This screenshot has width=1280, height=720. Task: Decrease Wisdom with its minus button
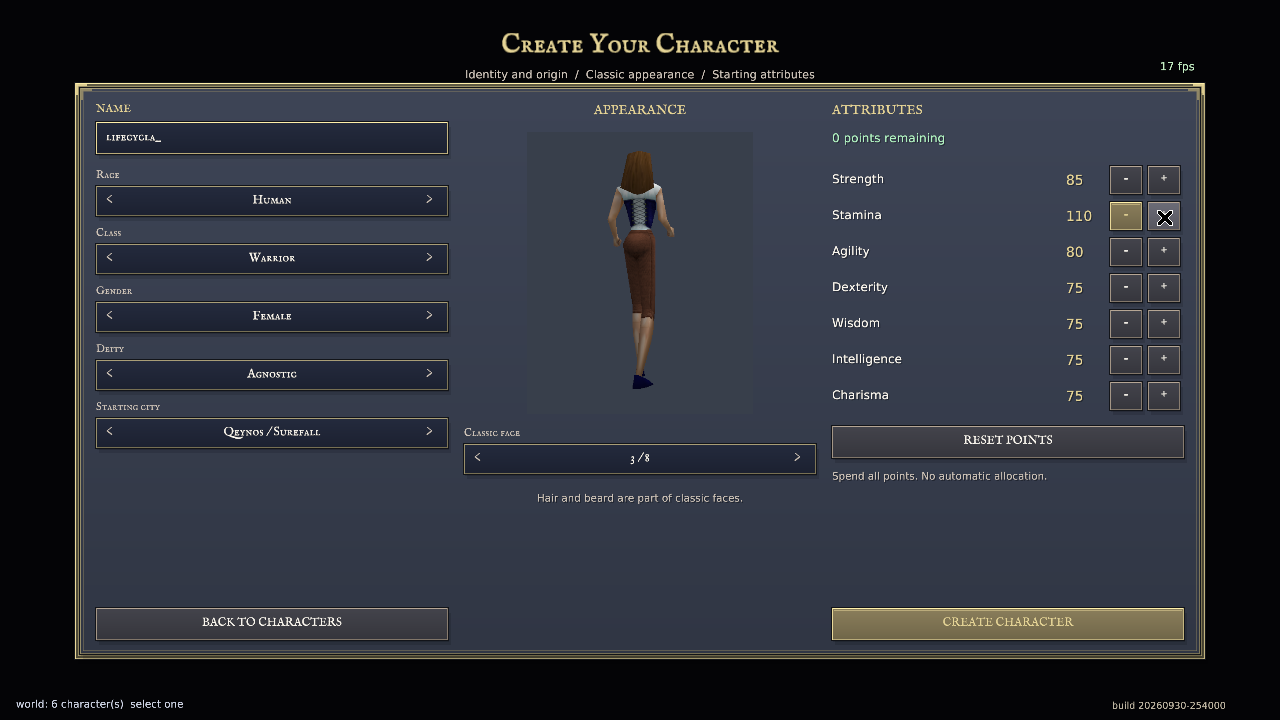pyautogui.click(x=1126, y=324)
